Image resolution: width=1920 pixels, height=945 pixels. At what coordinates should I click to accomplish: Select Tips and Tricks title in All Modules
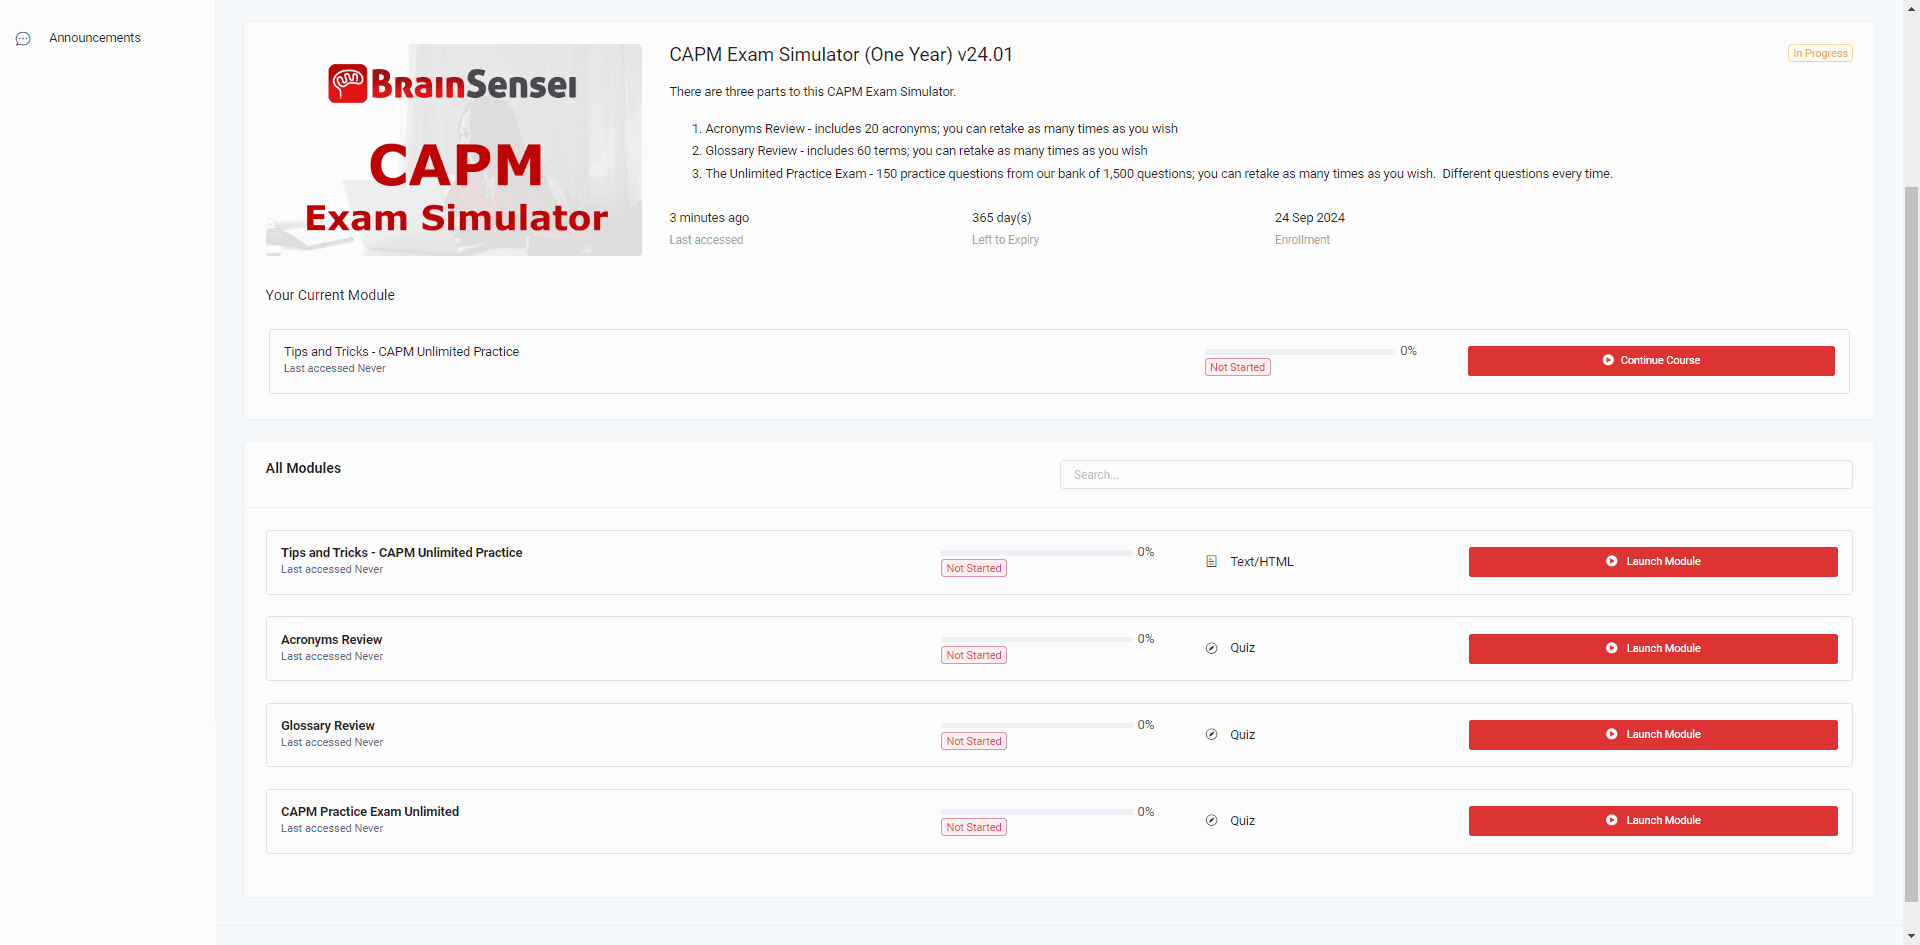[402, 553]
